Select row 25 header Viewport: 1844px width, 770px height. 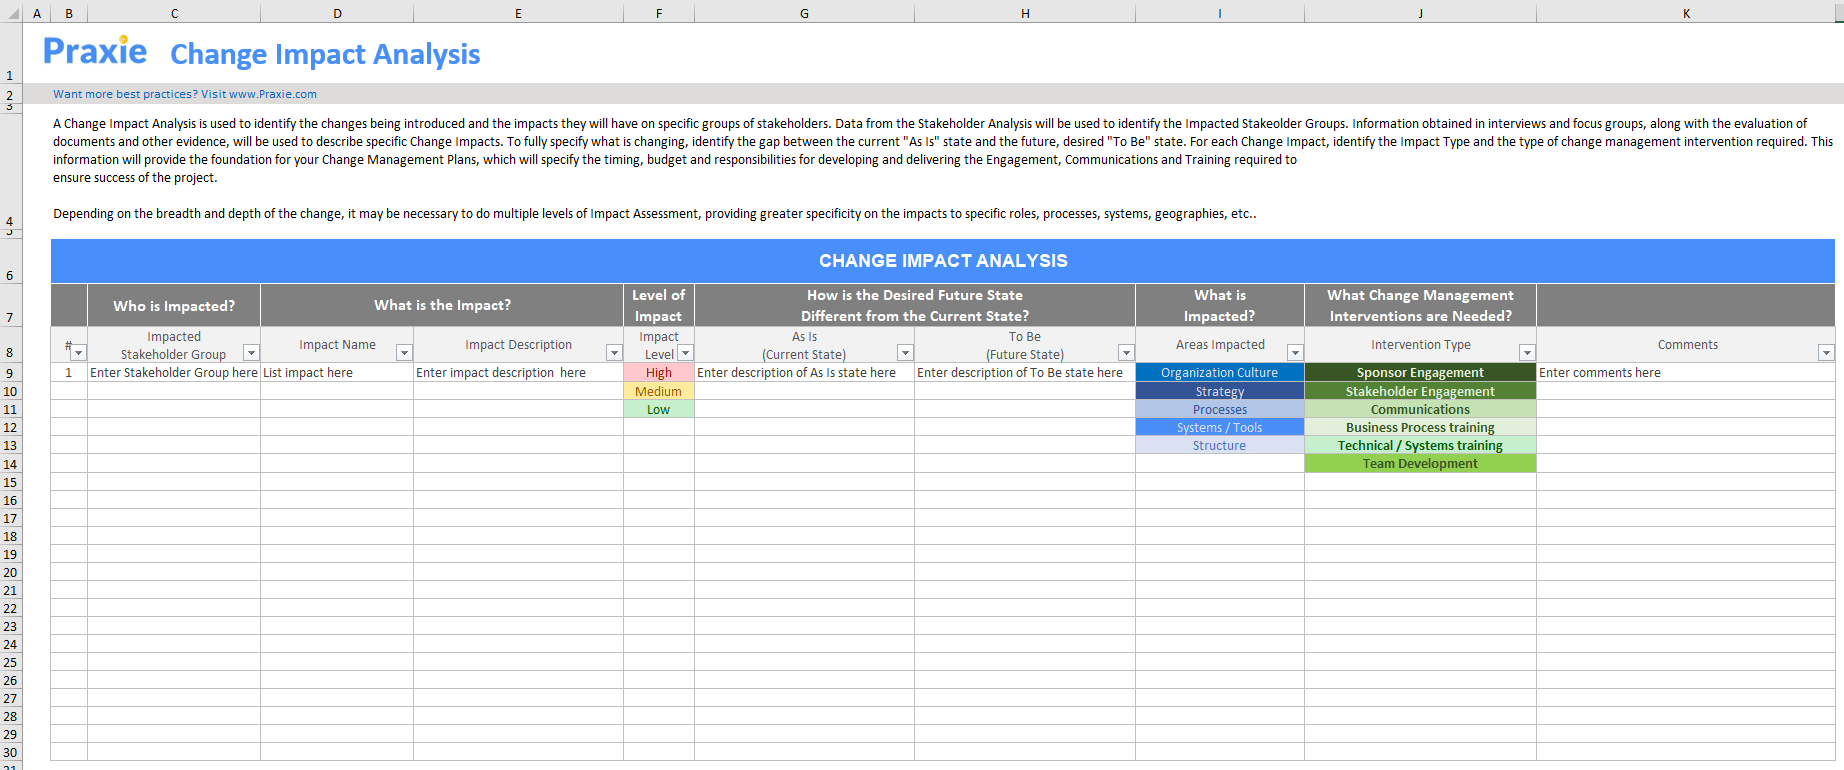coord(10,662)
